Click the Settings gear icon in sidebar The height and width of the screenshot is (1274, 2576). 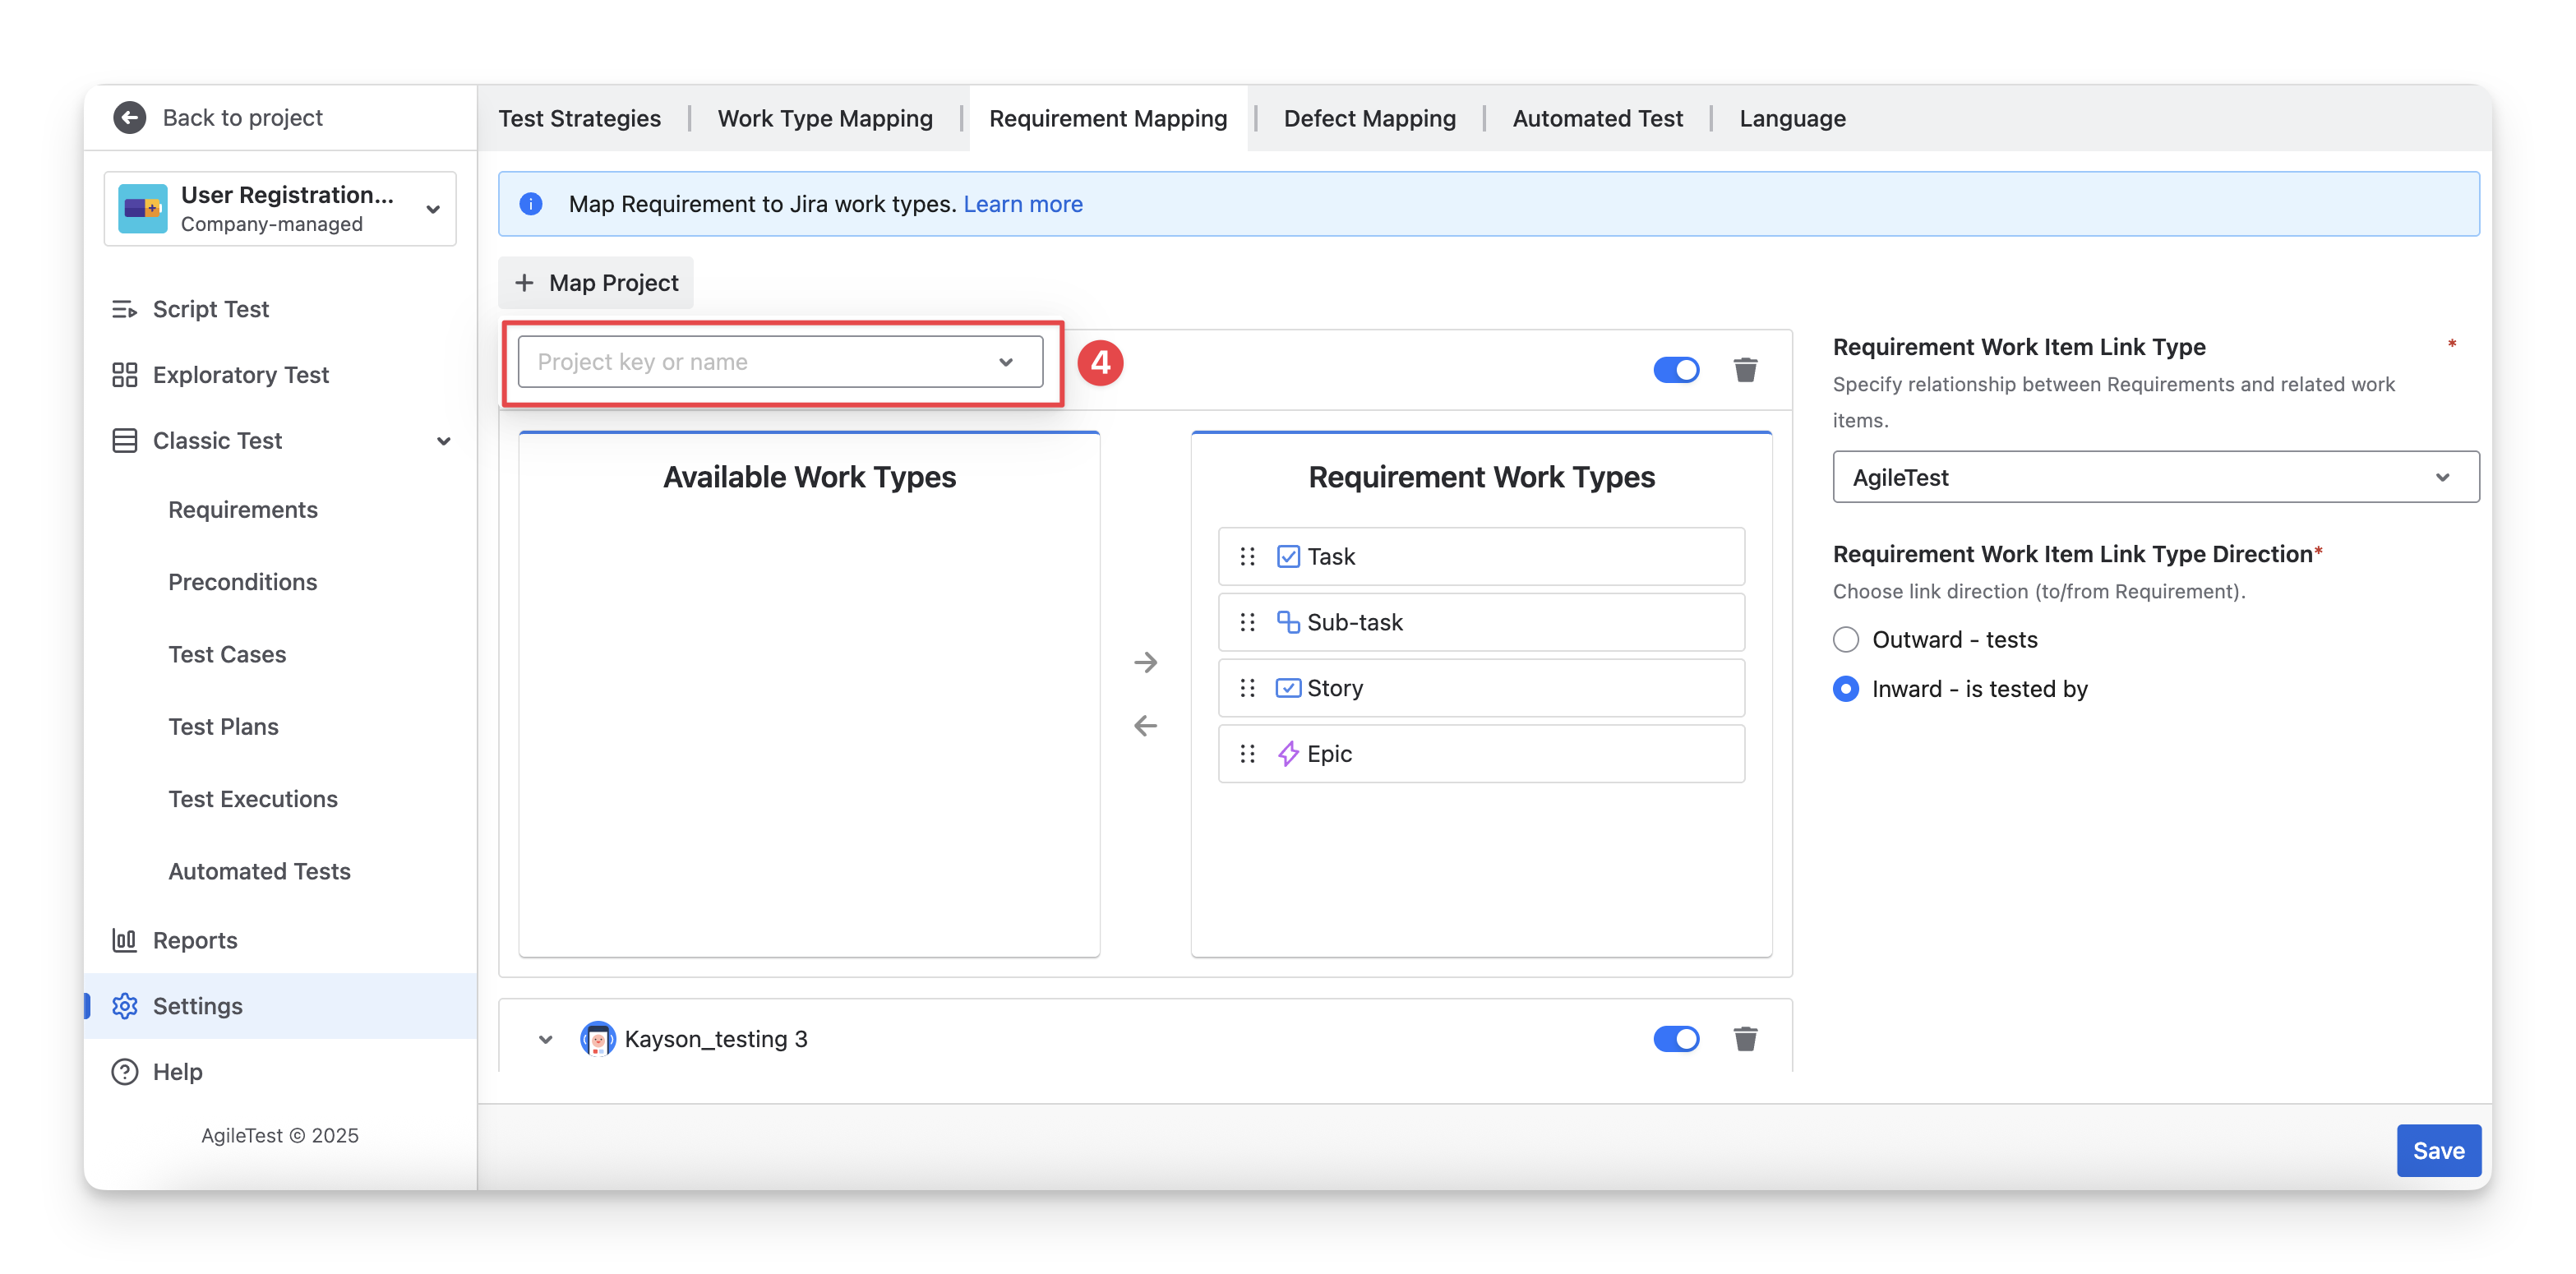(125, 1006)
